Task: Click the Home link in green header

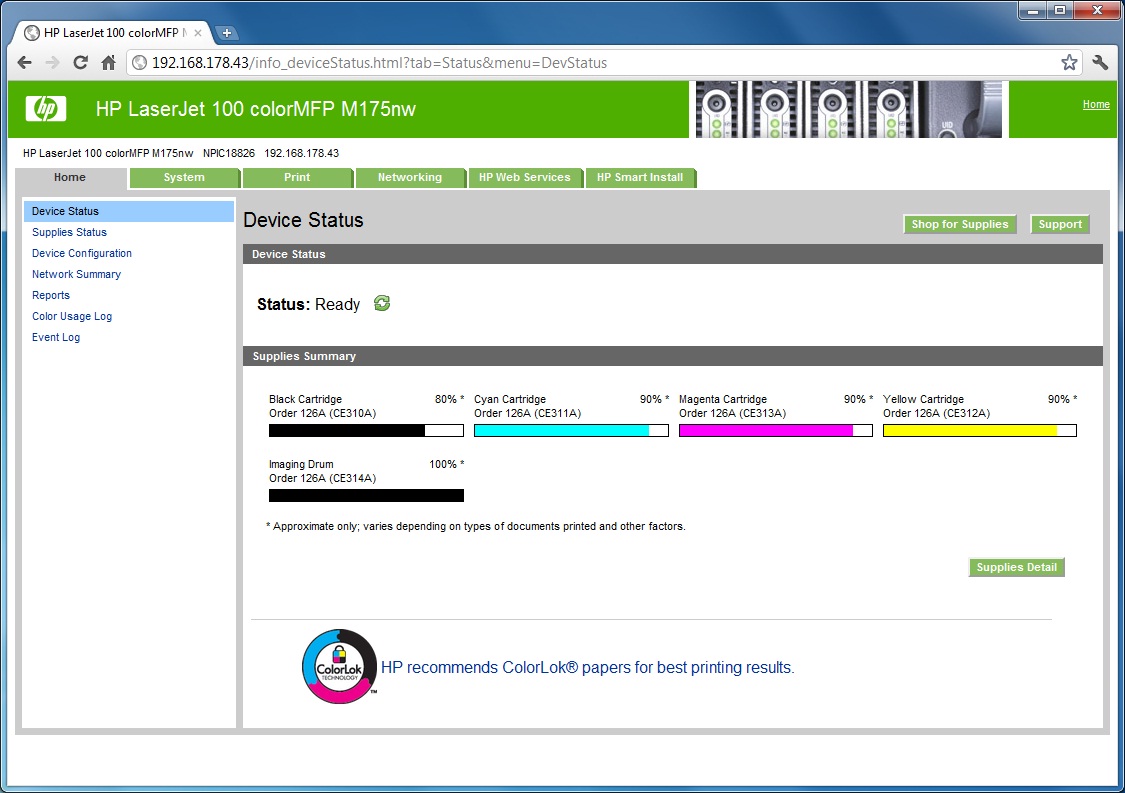Action: tap(1096, 105)
